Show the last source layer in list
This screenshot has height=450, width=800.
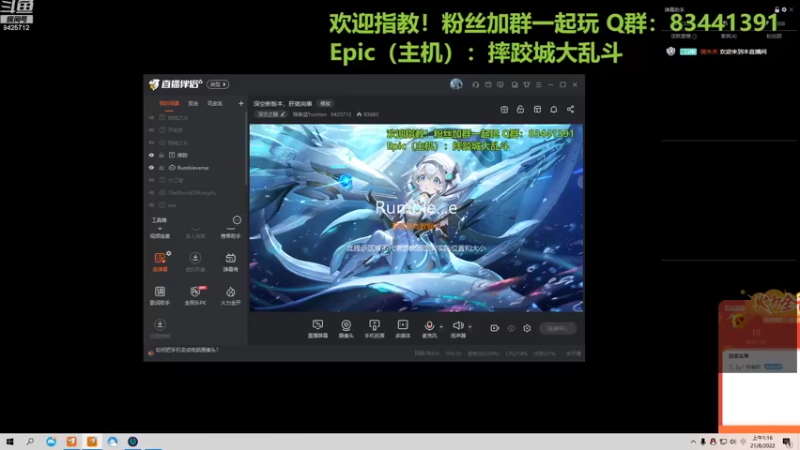(x=152, y=205)
